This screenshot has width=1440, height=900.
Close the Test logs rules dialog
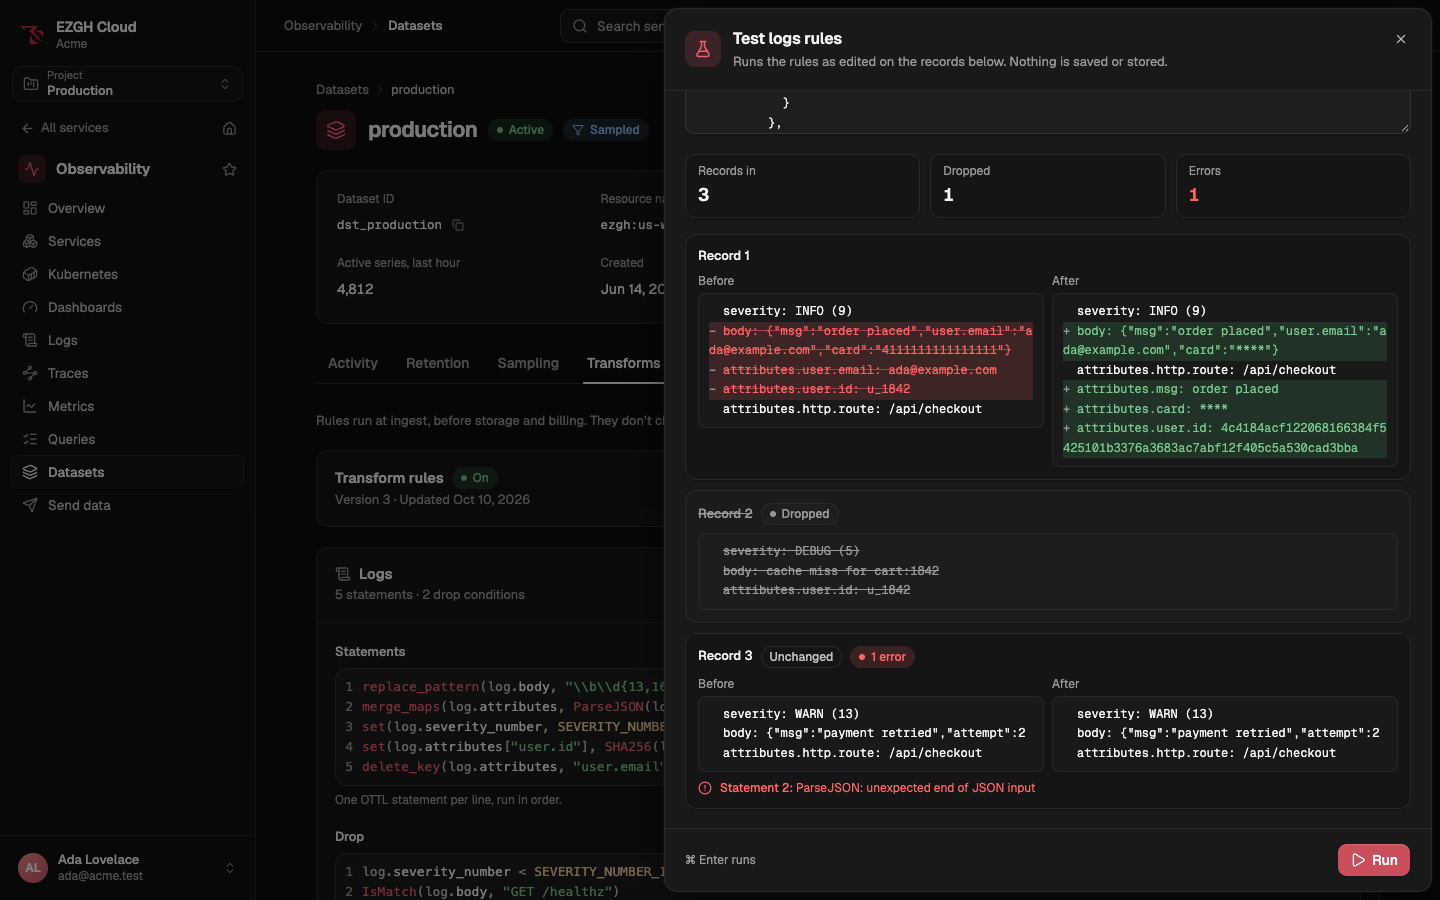[1401, 39]
